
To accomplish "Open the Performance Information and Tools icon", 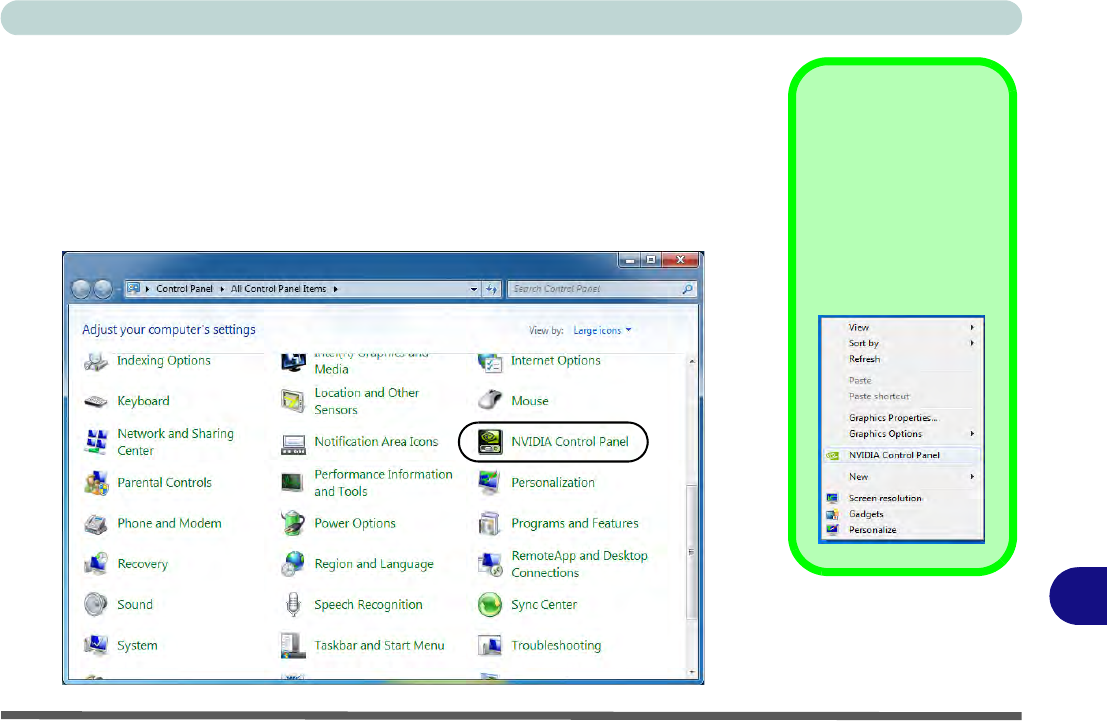I will click(293, 483).
